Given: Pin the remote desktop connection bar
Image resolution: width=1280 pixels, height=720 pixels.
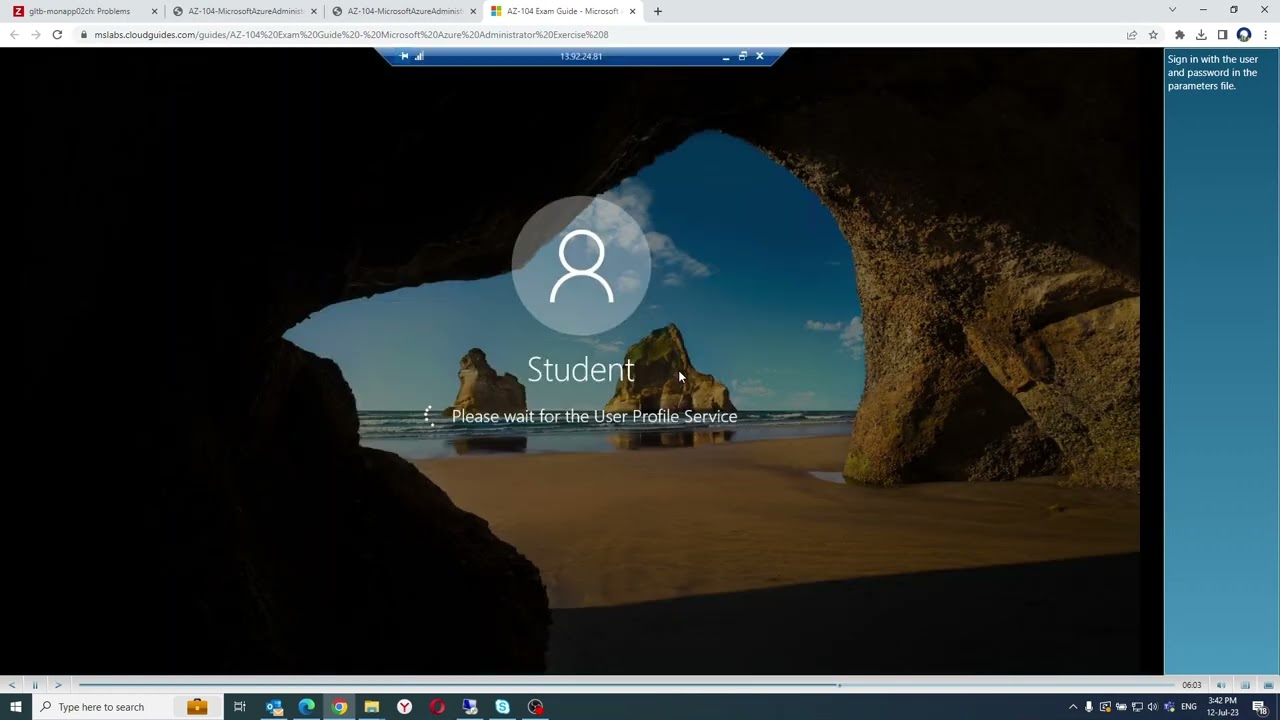Looking at the screenshot, I should (404, 56).
